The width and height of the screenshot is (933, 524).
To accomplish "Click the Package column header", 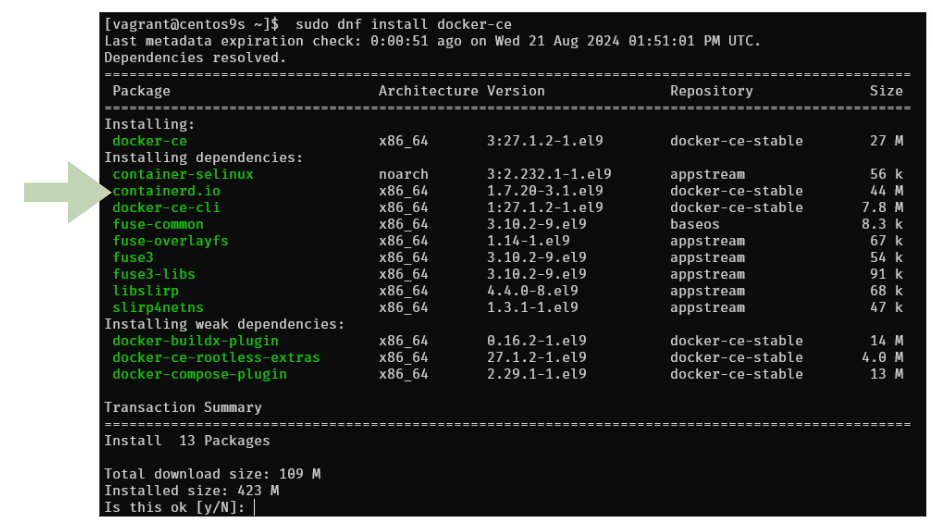I will (141, 91).
